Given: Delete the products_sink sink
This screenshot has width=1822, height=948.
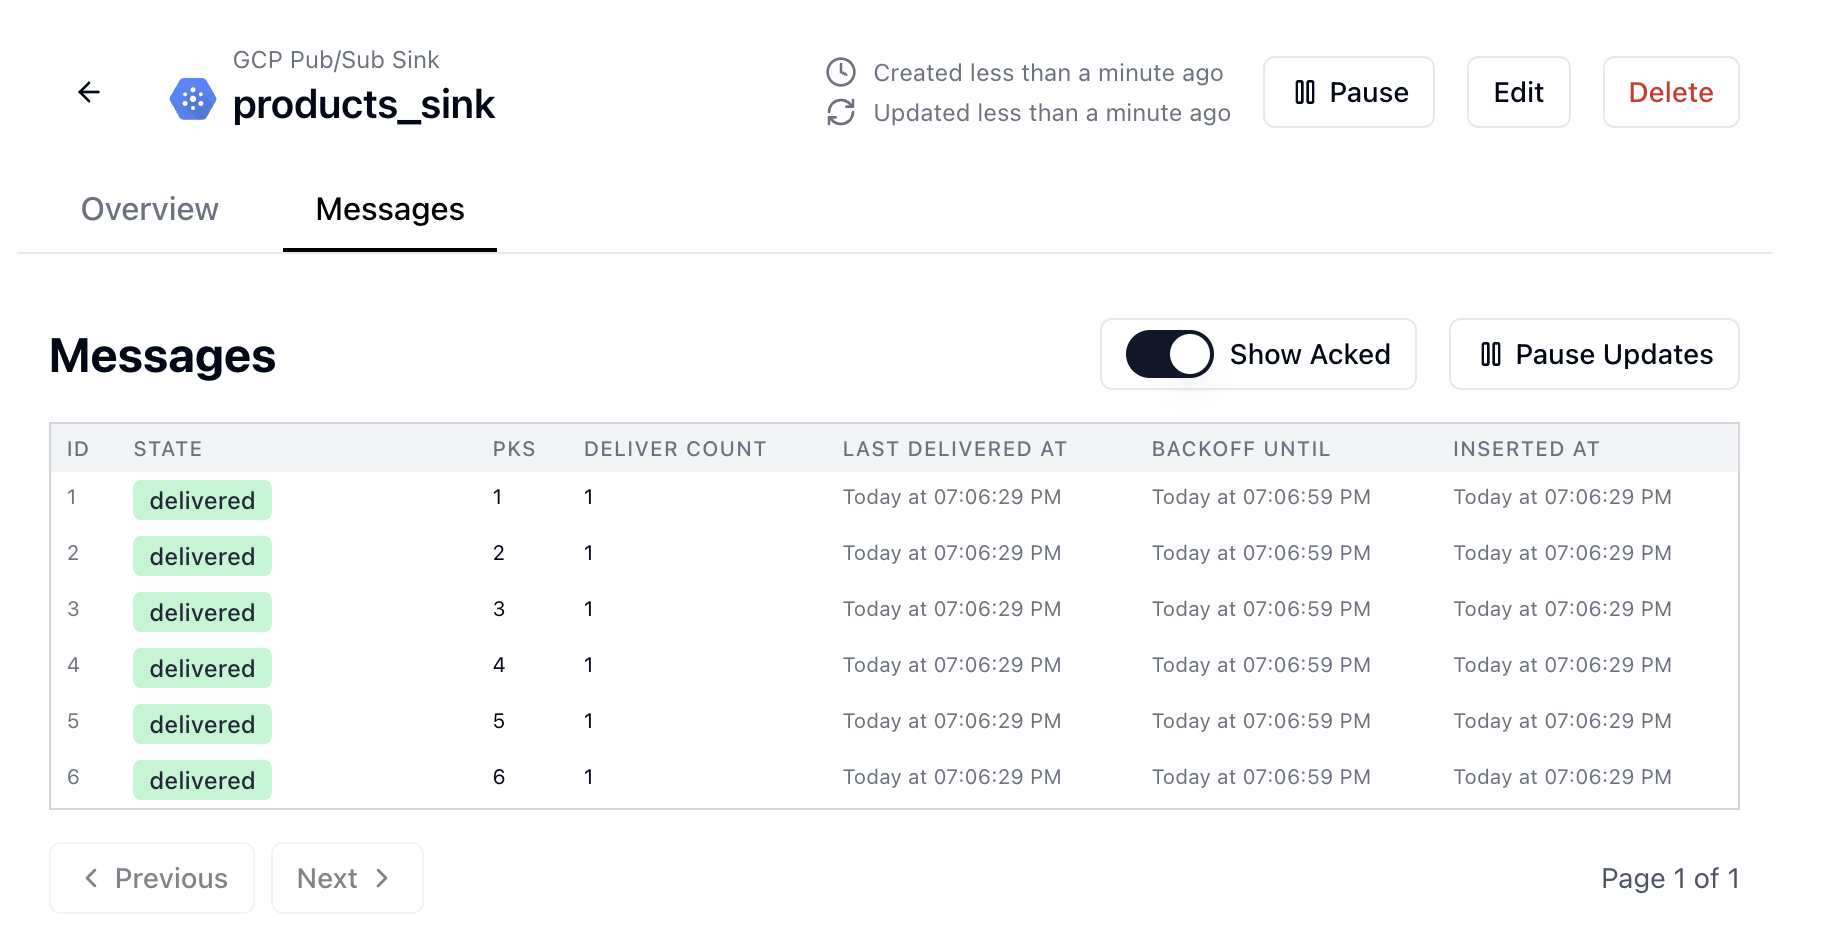Looking at the screenshot, I should point(1670,92).
